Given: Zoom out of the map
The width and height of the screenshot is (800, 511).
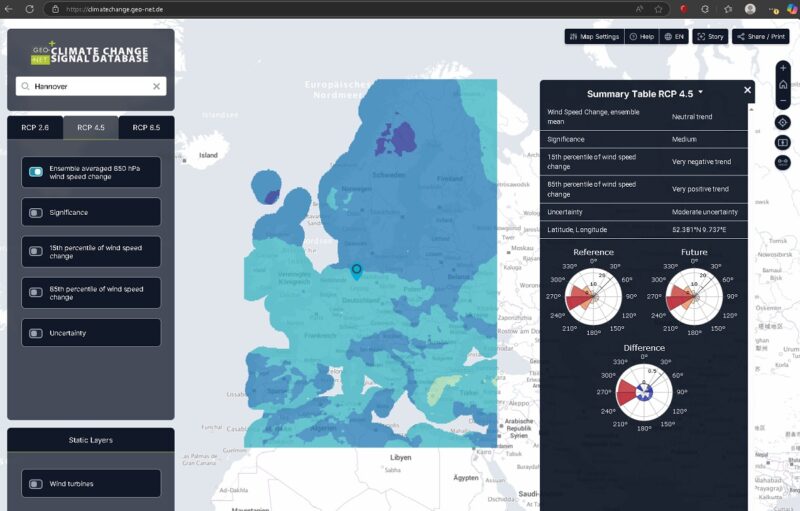Looking at the screenshot, I should coord(783,101).
